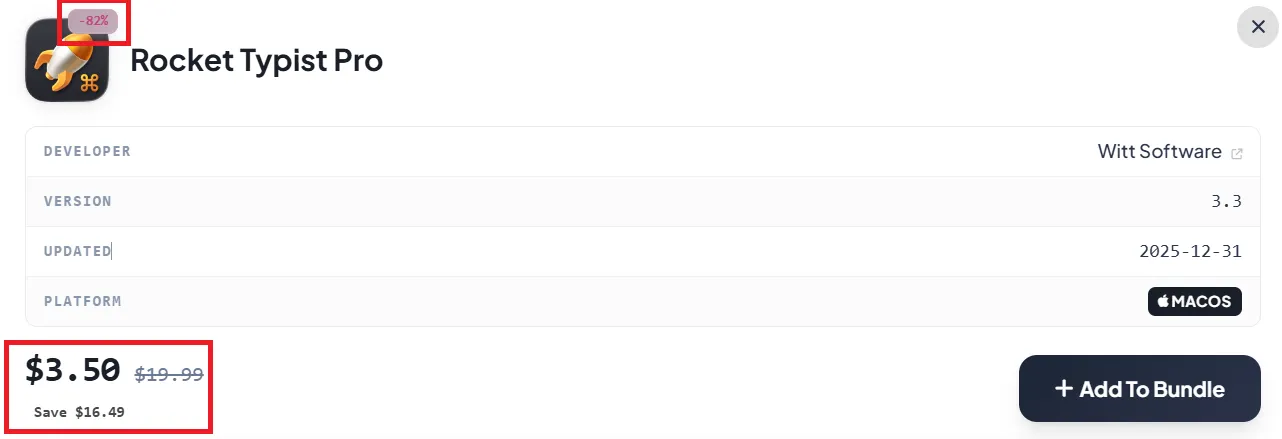1282x439 pixels.
Task: Click the DEVELOPER row label
Action: click(87, 151)
